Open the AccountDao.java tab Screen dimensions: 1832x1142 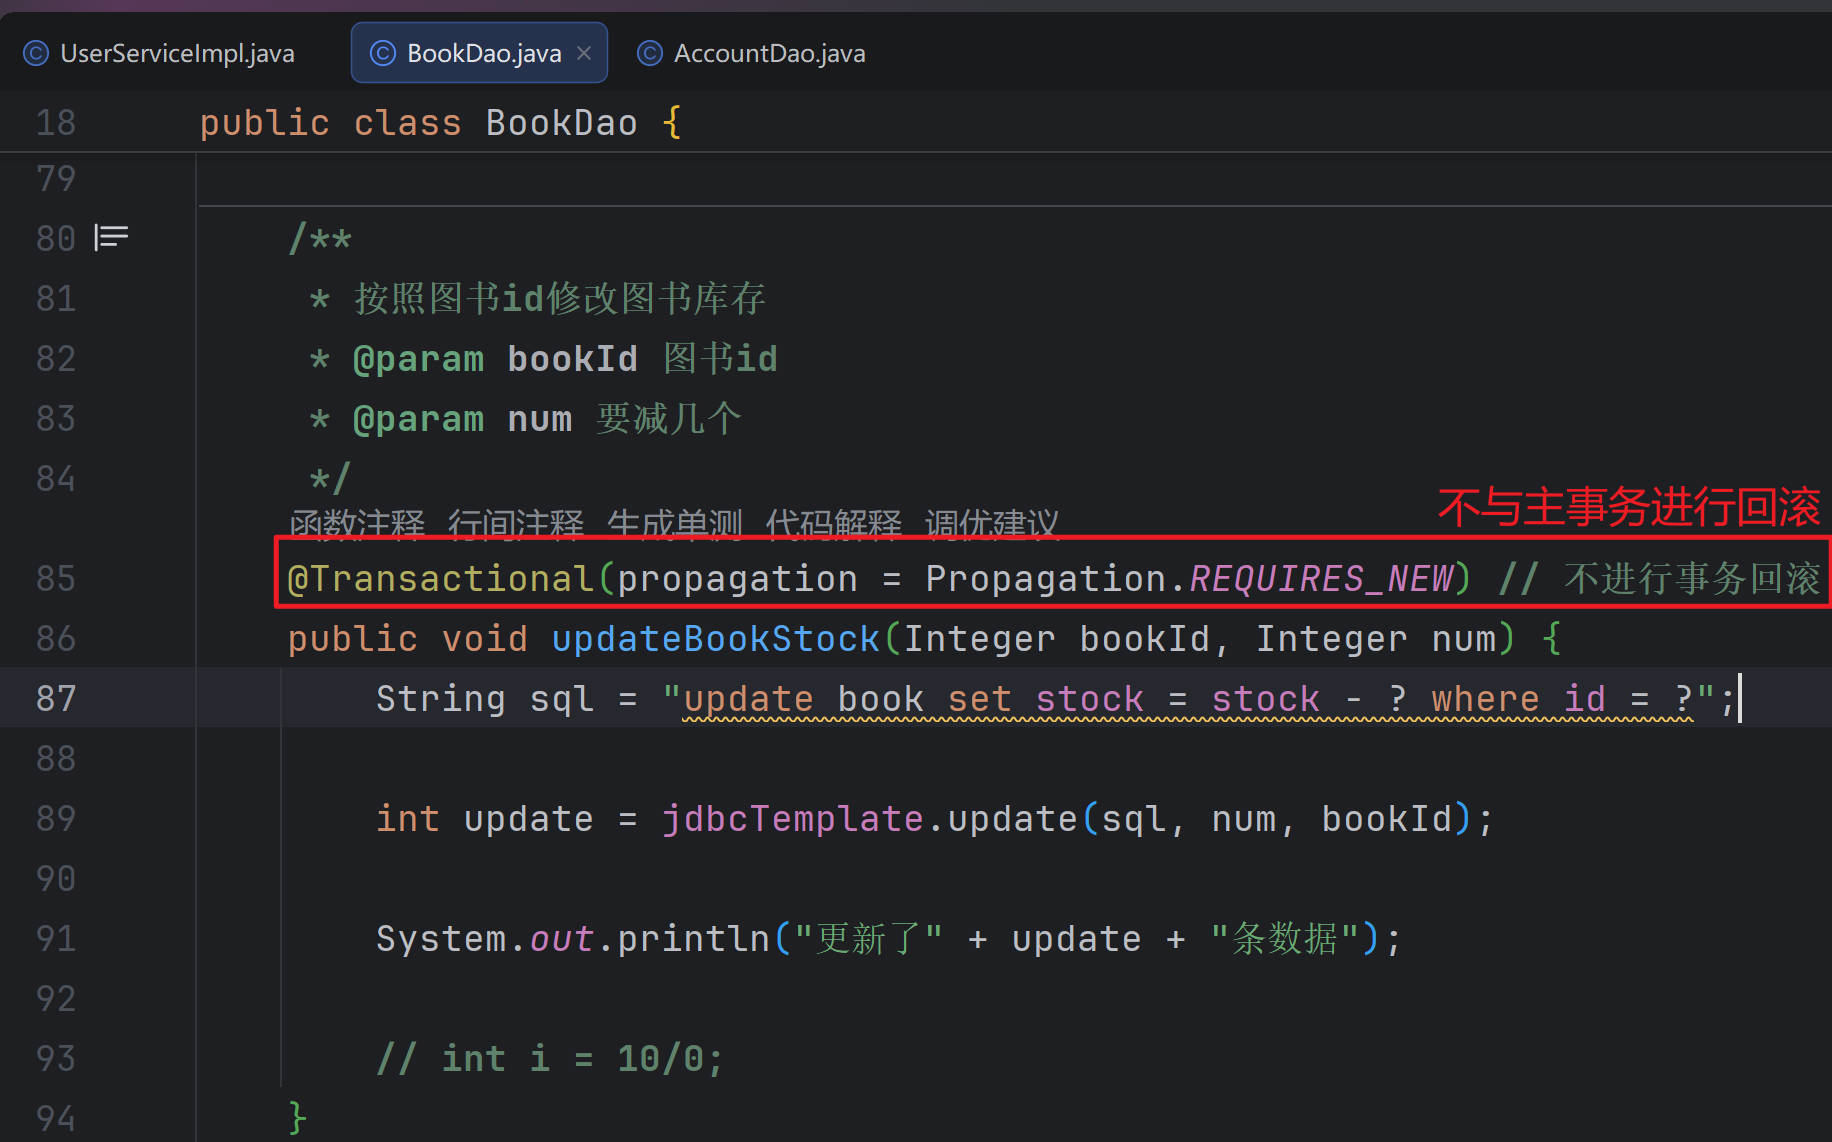[x=768, y=53]
